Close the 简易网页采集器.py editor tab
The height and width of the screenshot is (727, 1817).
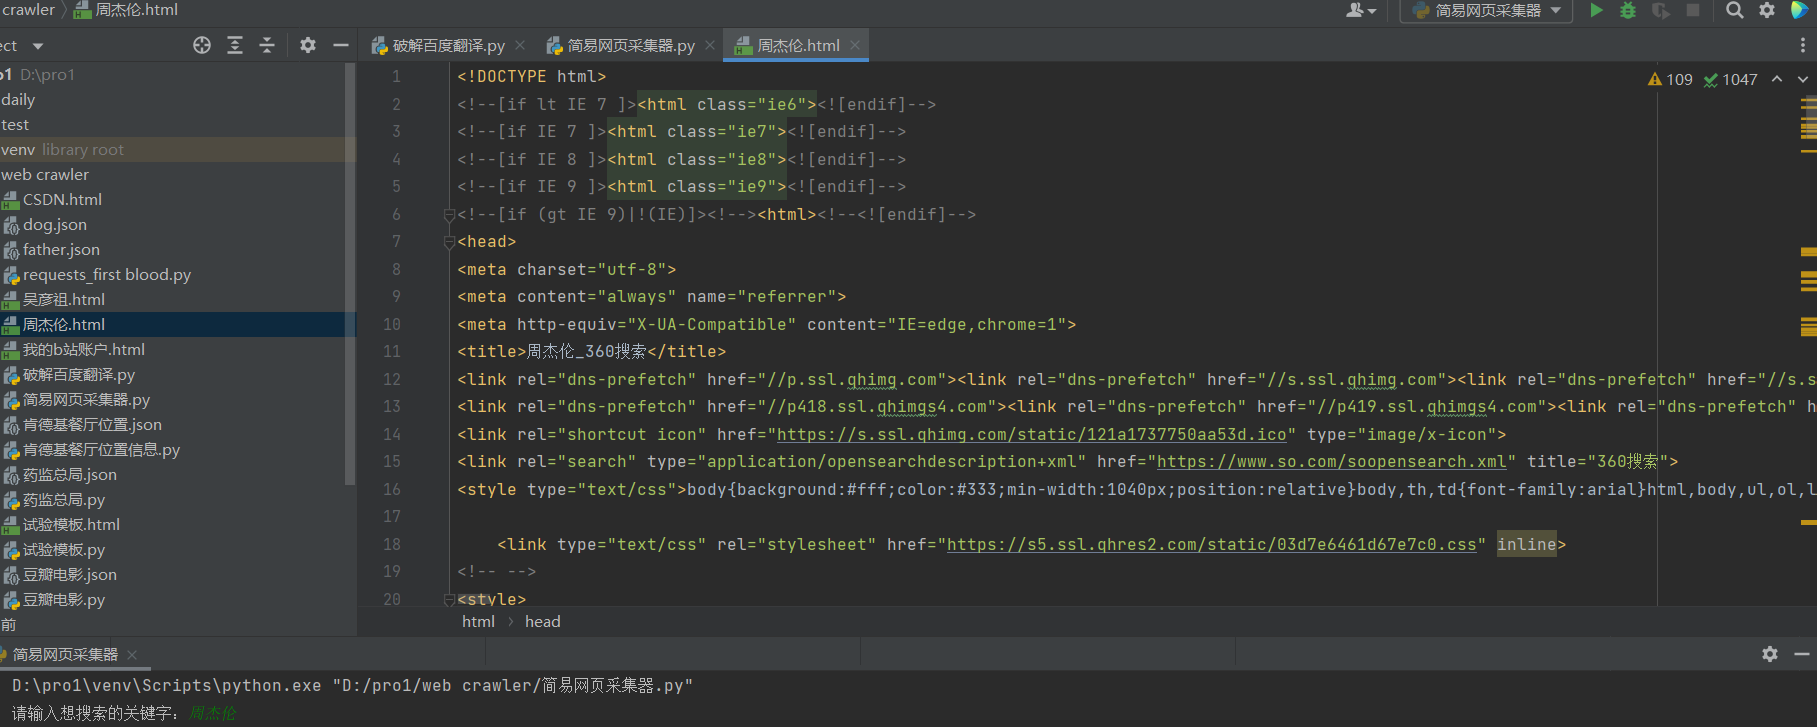(x=710, y=45)
